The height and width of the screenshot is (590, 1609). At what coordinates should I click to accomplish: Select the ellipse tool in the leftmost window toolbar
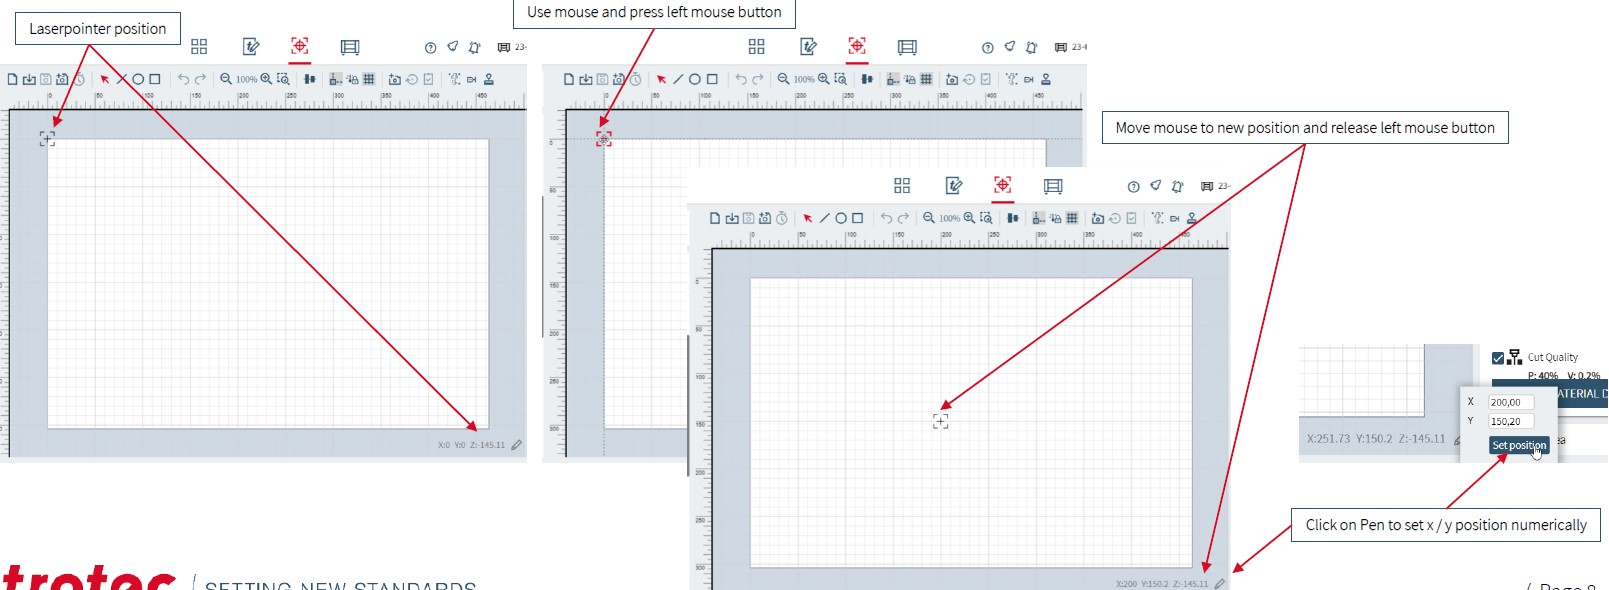pyautogui.click(x=139, y=79)
